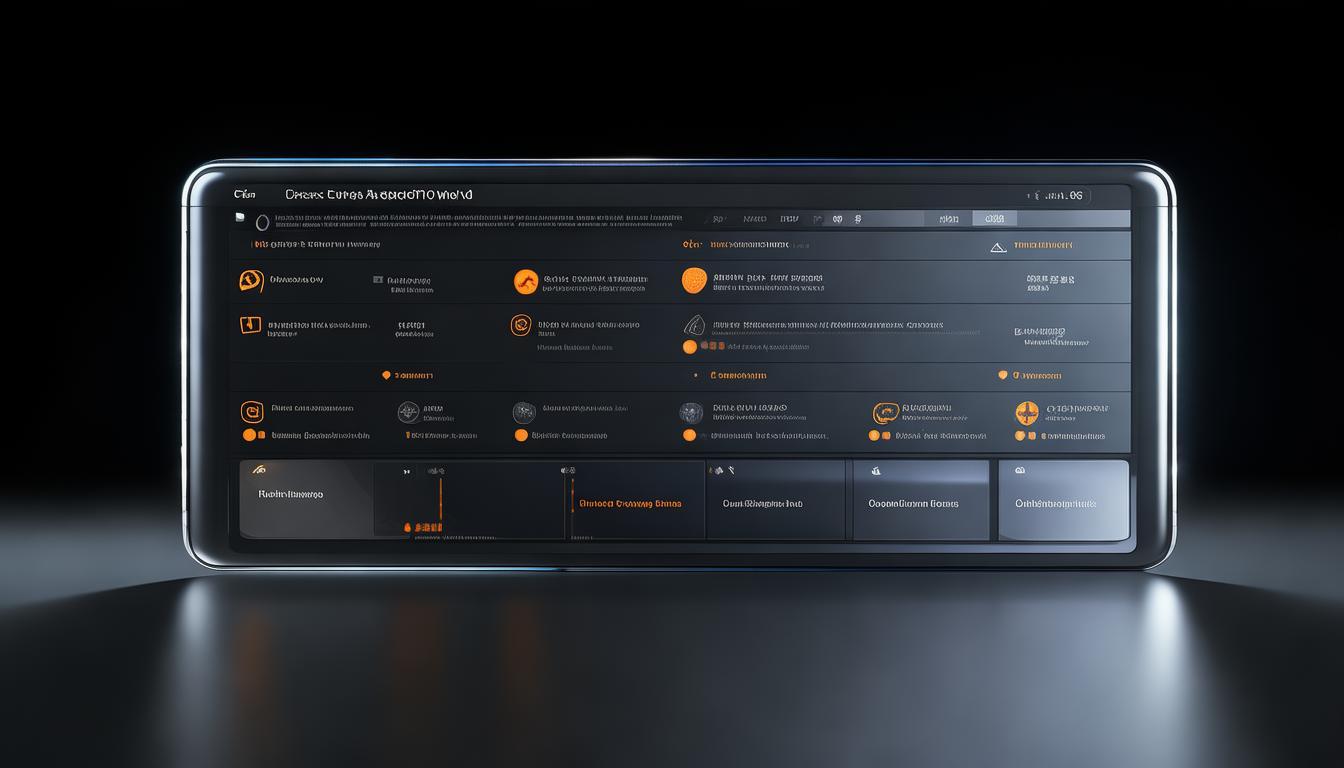This screenshot has width=1344, height=768.
Task: Expand the right orange-marker section divider label
Action: tap(1029, 376)
